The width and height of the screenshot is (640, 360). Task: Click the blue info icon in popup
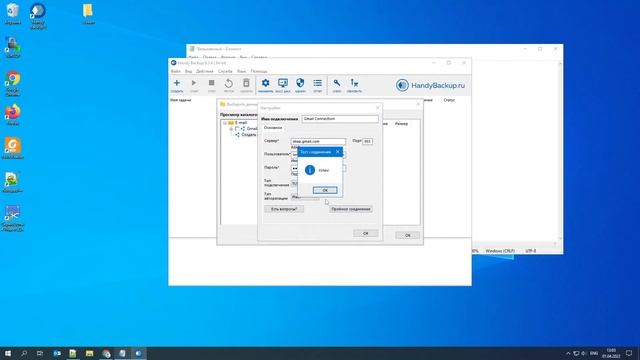[x=310, y=170]
